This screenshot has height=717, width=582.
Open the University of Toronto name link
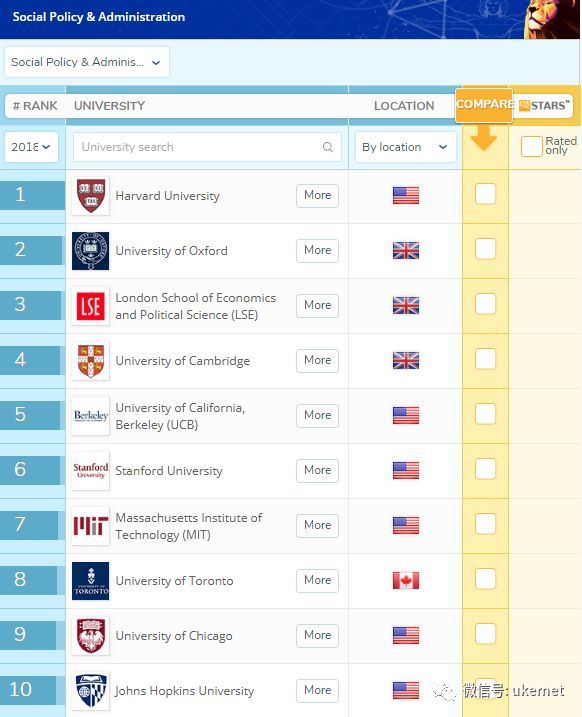[174, 581]
